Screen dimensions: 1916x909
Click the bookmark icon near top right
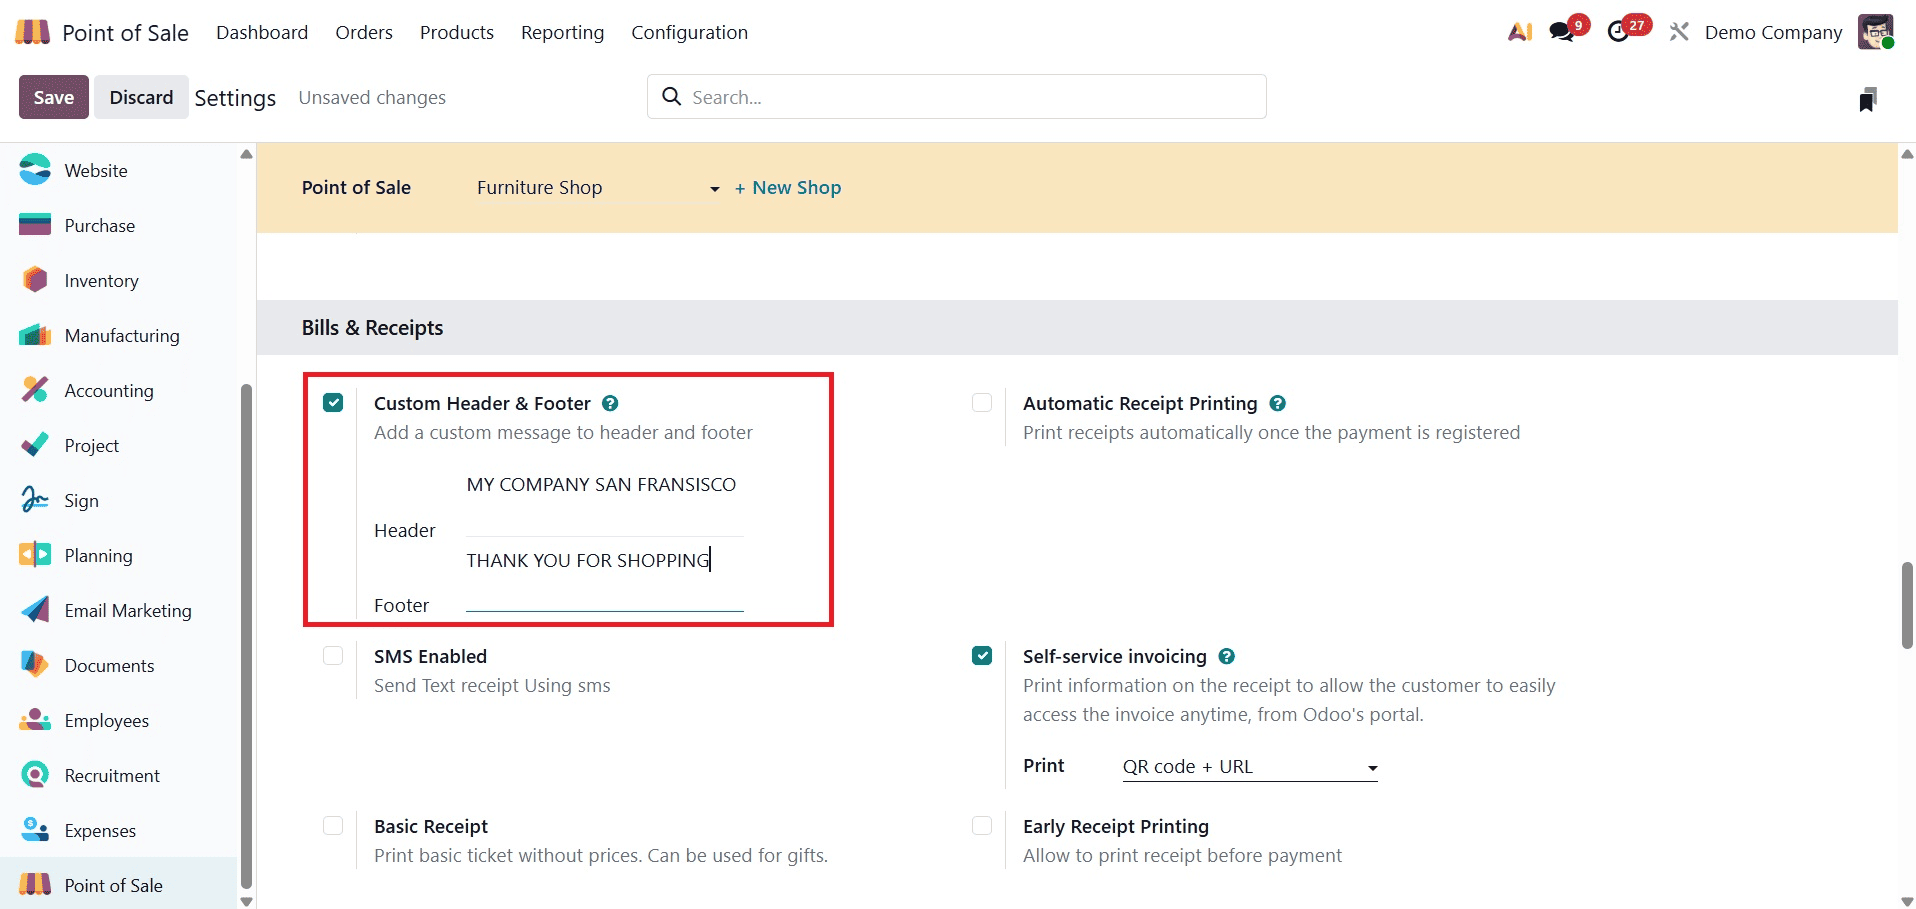pos(1867,97)
